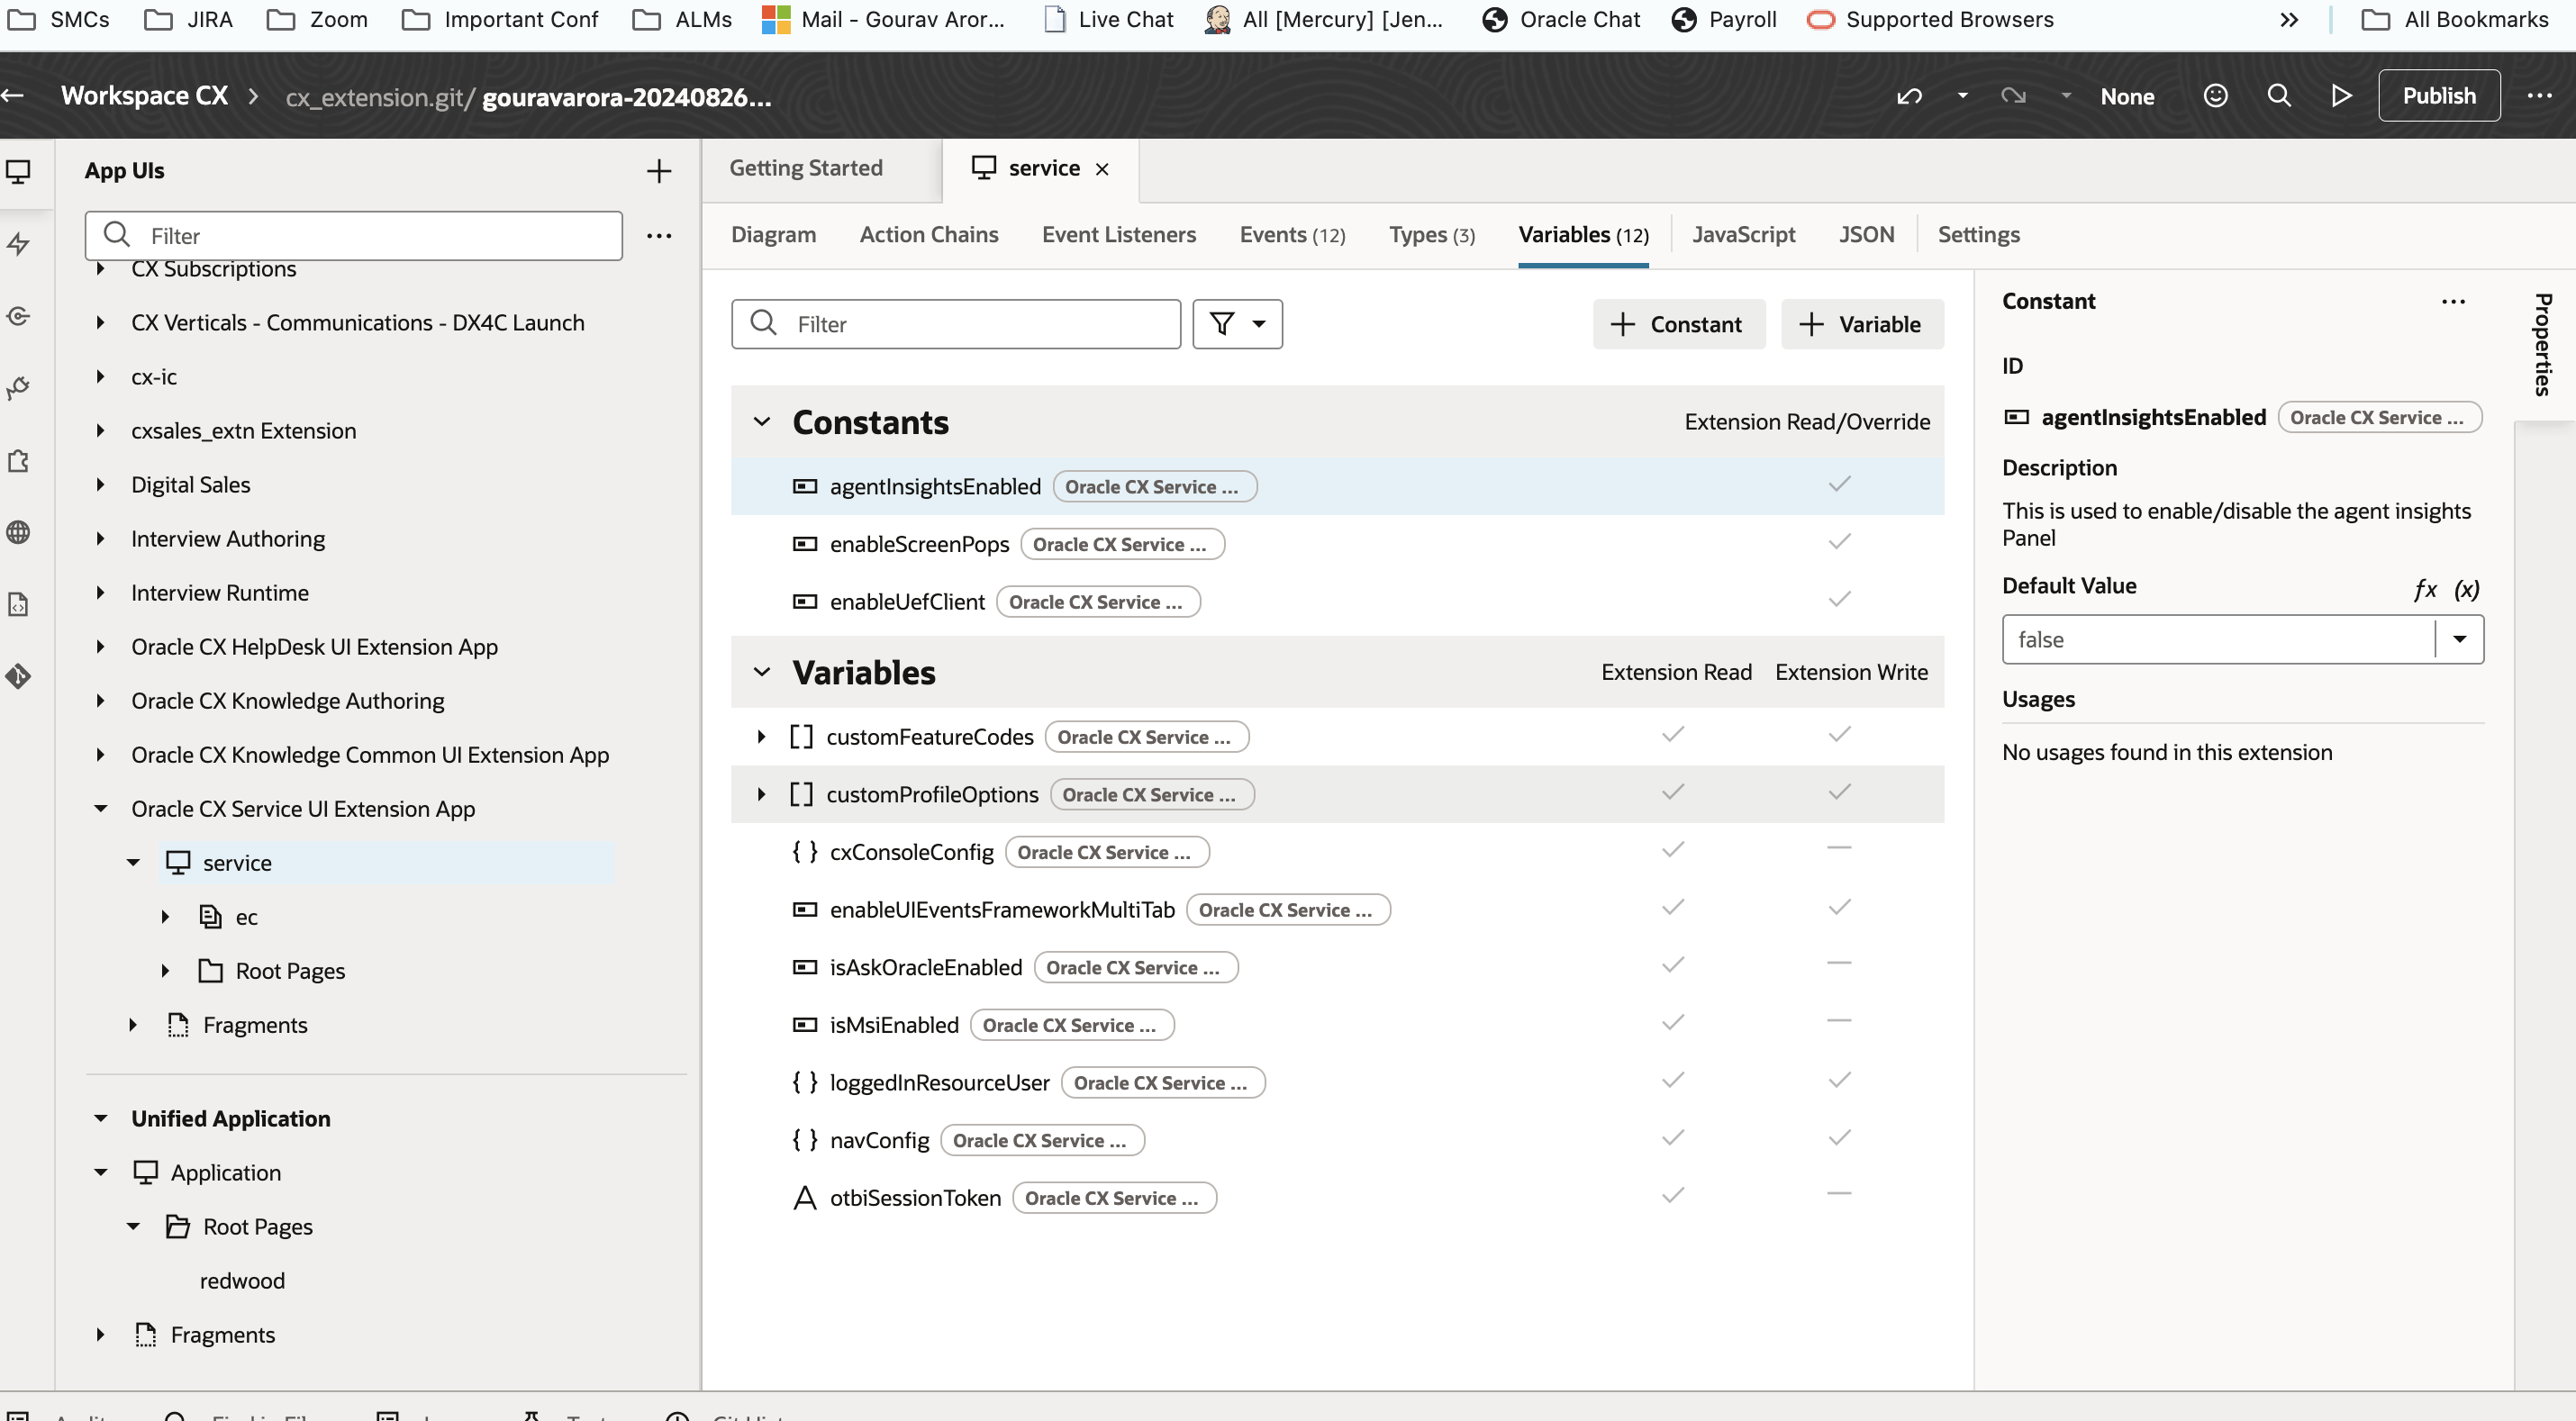Toggle Extension Write for customProfileOptions

point(1840,793)
